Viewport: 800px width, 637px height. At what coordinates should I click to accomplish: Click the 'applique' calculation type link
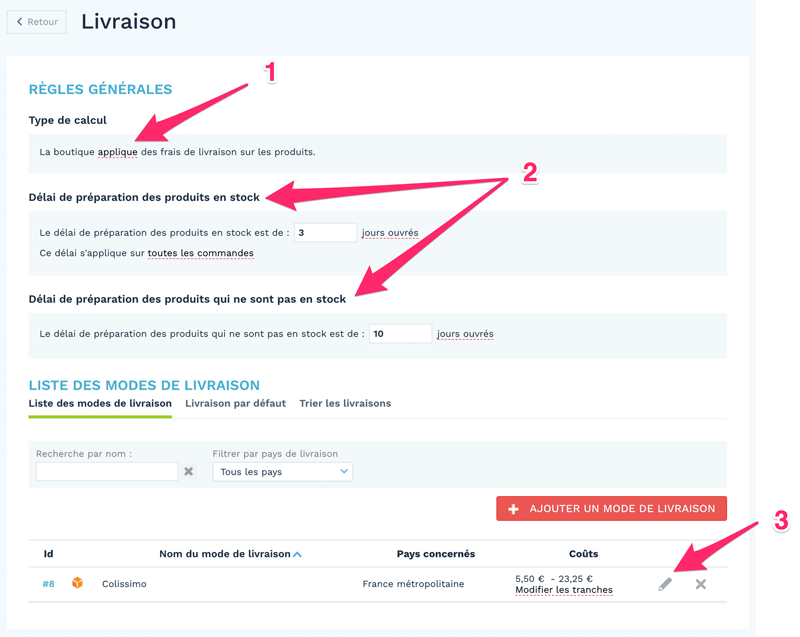tap(117, 152)
